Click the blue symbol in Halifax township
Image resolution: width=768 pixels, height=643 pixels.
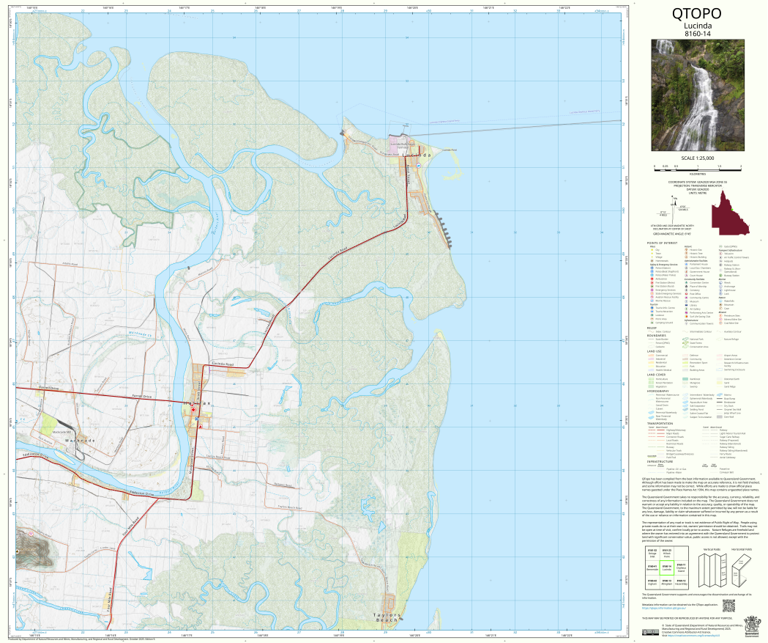coord(196,419)
